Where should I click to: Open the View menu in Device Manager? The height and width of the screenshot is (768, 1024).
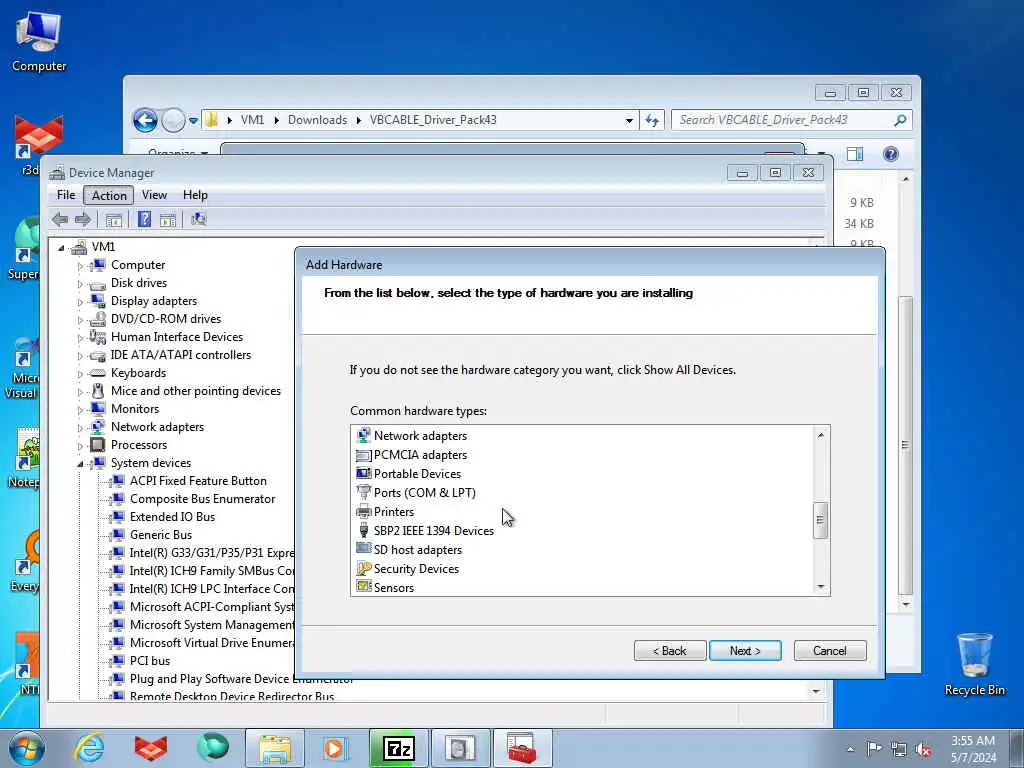[154, 195]
